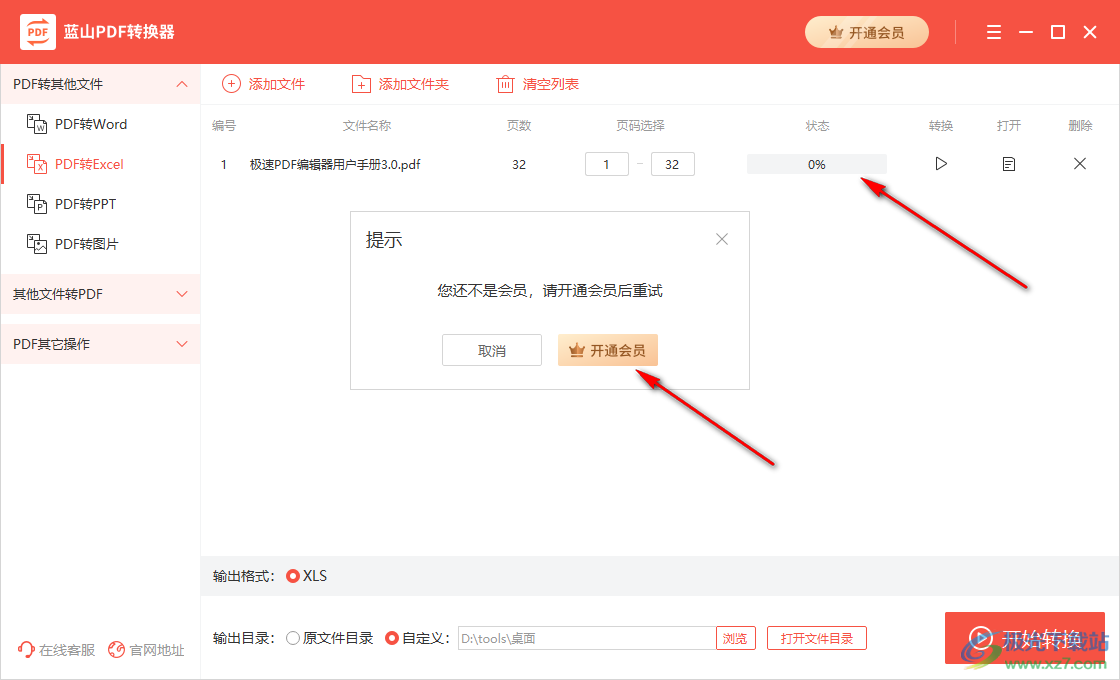Select PDF转PPT in the sidebar

[71, 204]
